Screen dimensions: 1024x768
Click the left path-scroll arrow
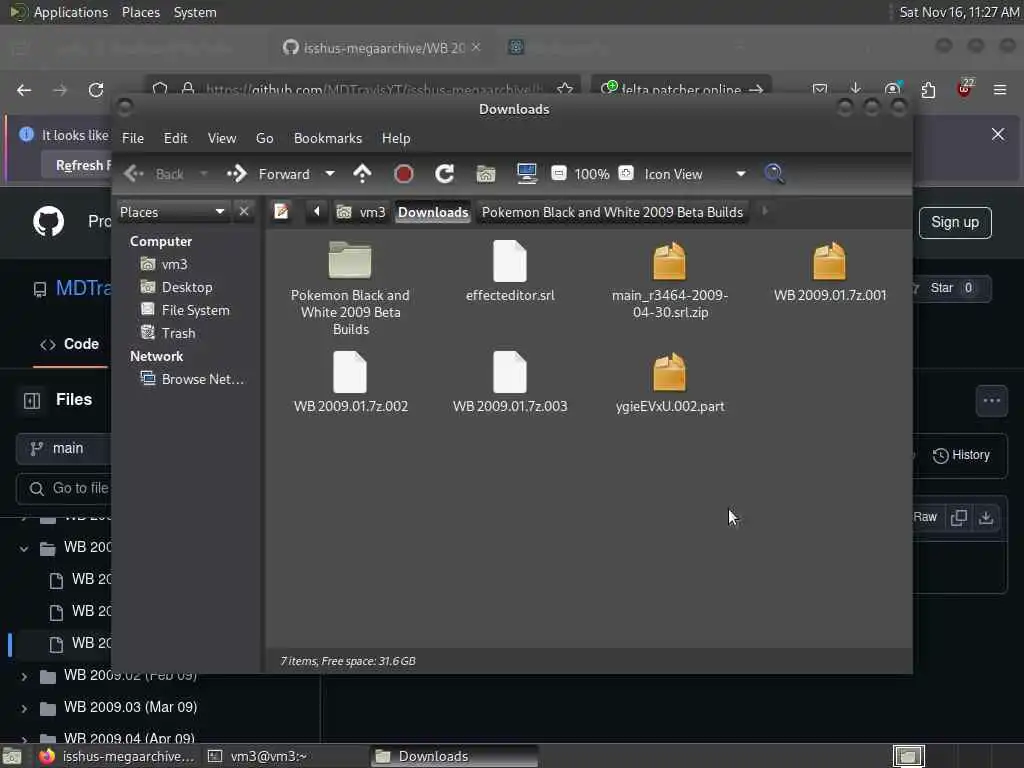[317, 212]
